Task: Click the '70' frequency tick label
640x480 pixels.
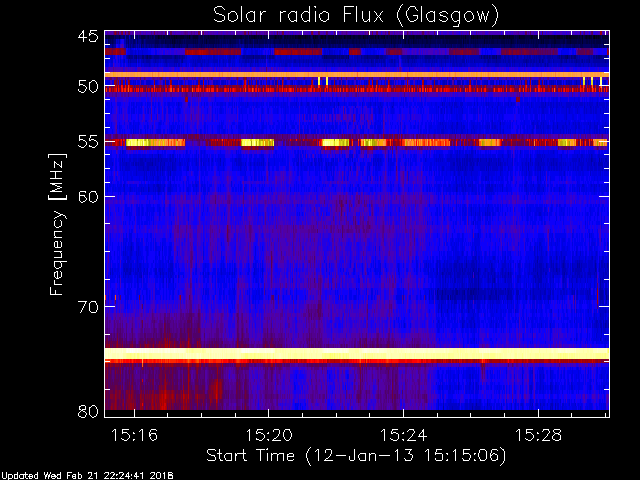Action: (88, 307)
